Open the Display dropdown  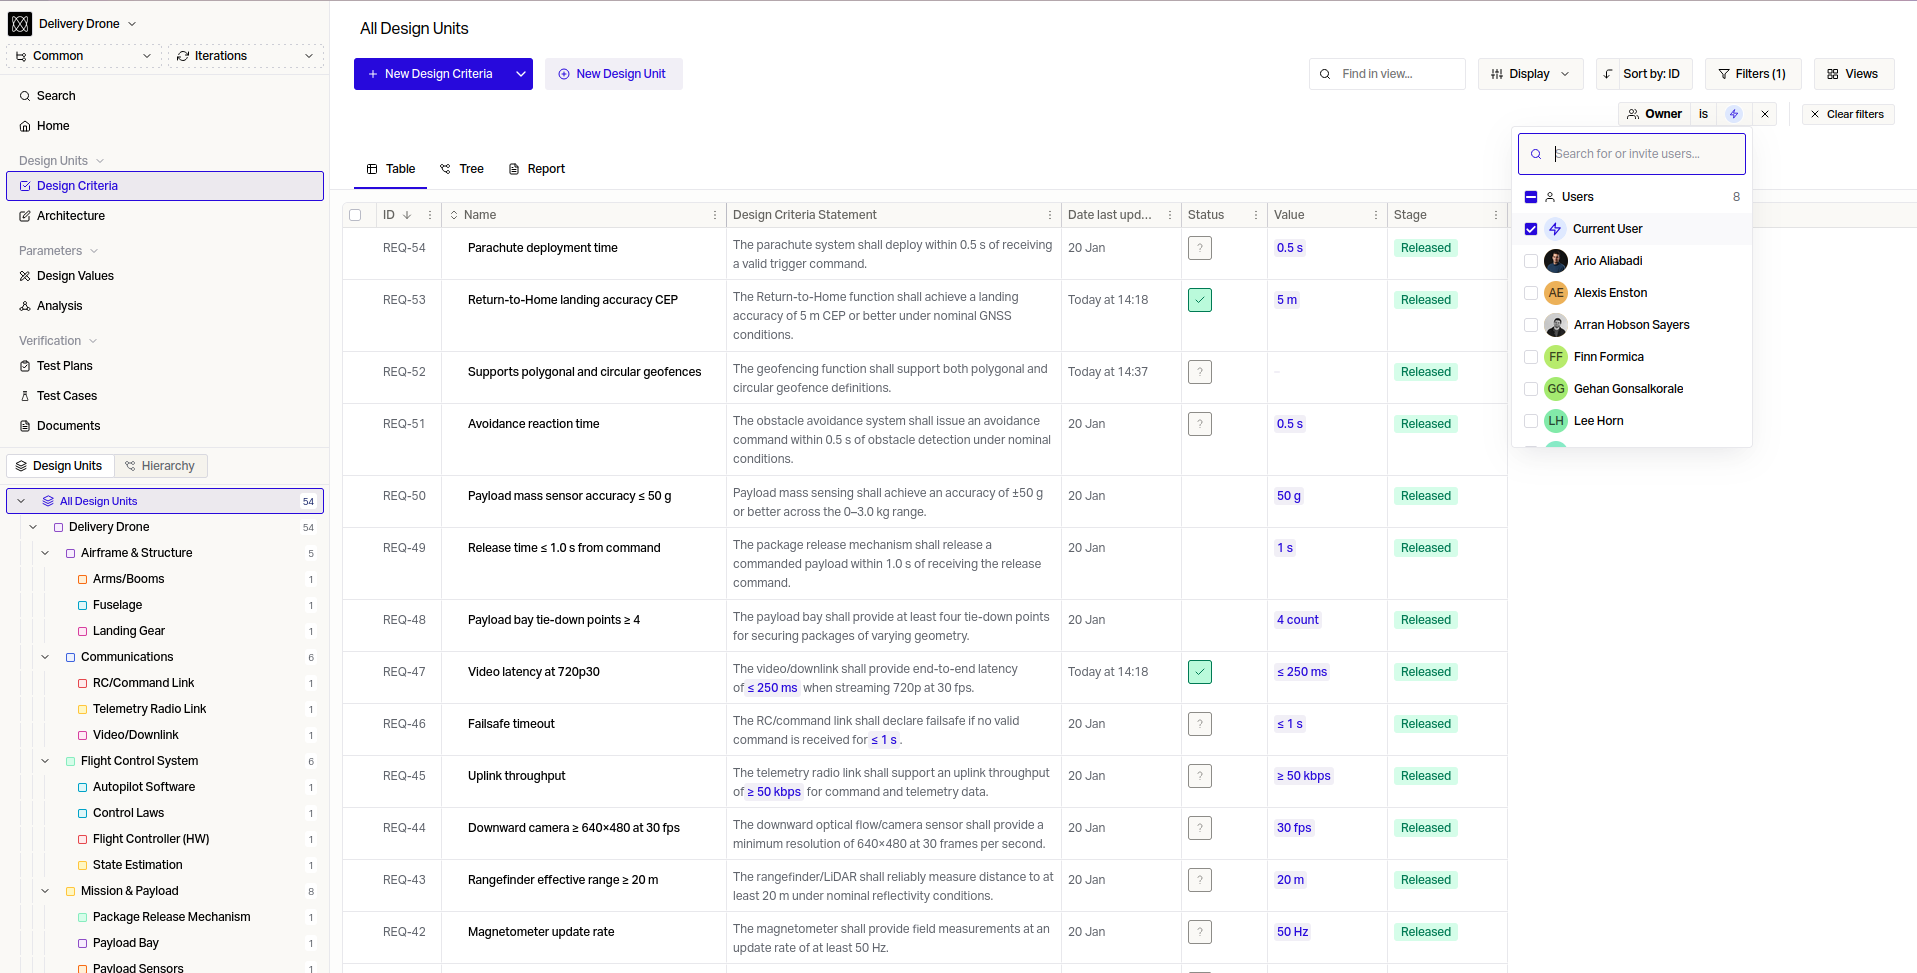[x=1530, y=74]
